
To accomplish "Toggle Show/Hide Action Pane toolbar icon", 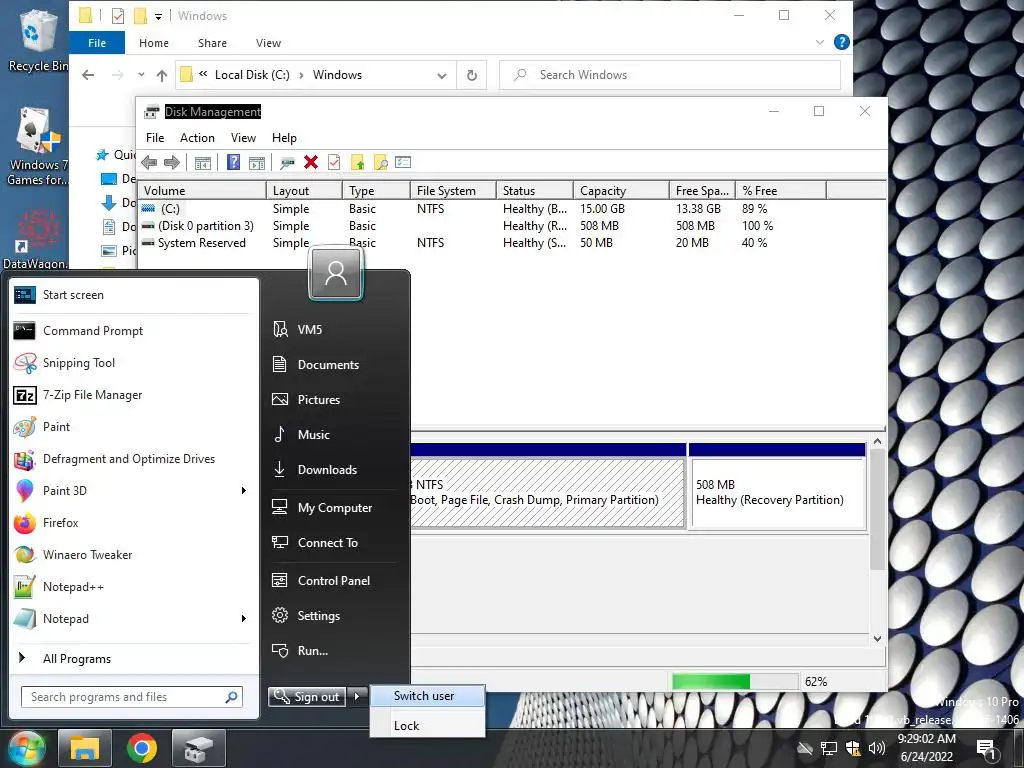I will tap(257, 163).
